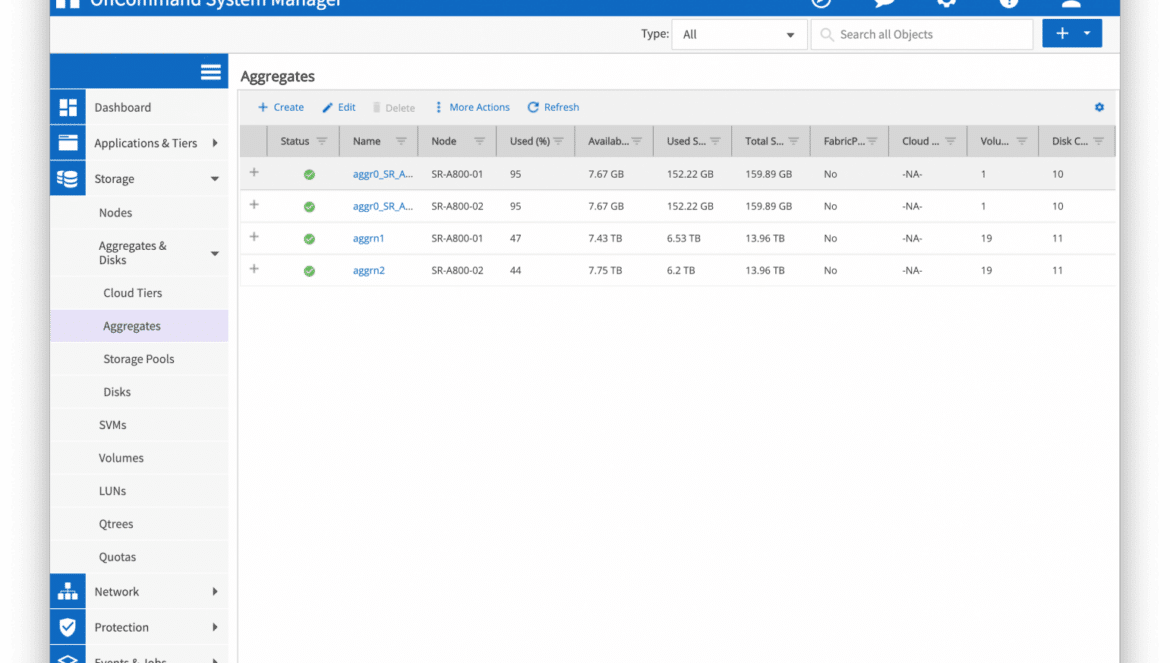
Task: Click the Protection shield icon
Action: [68, 627]
